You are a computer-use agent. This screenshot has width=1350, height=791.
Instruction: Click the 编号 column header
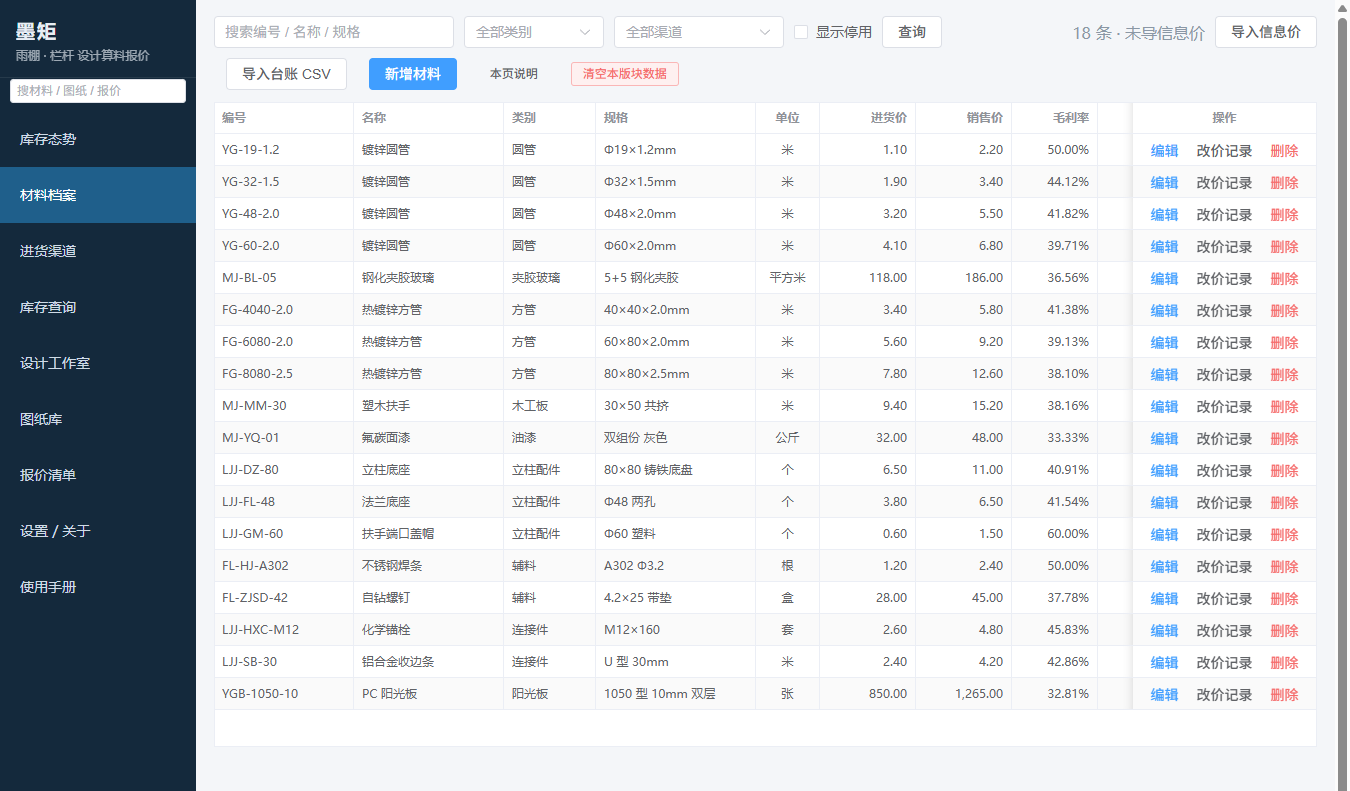click(x=284, y=118)
